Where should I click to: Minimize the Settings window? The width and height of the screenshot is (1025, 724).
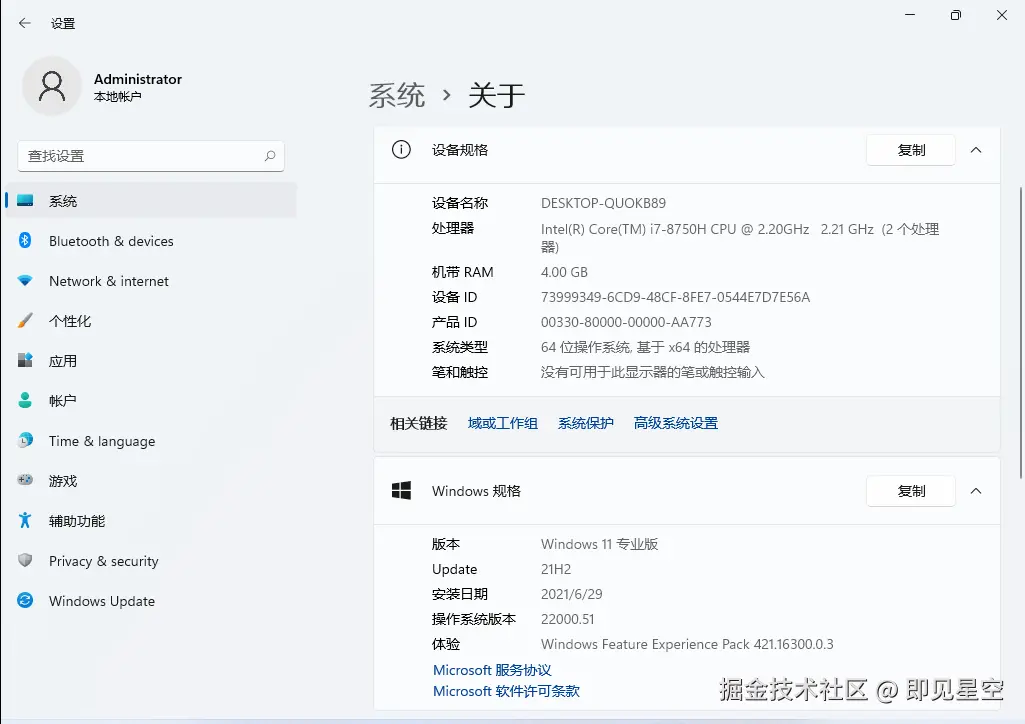[910, 15]
